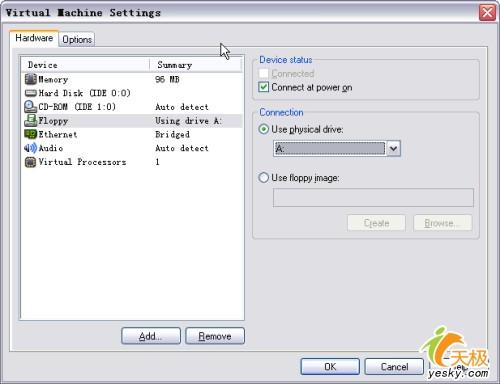500x384 pixels.
Task: Uncheck Connect at power on
Action: click(x=263, y=87)
